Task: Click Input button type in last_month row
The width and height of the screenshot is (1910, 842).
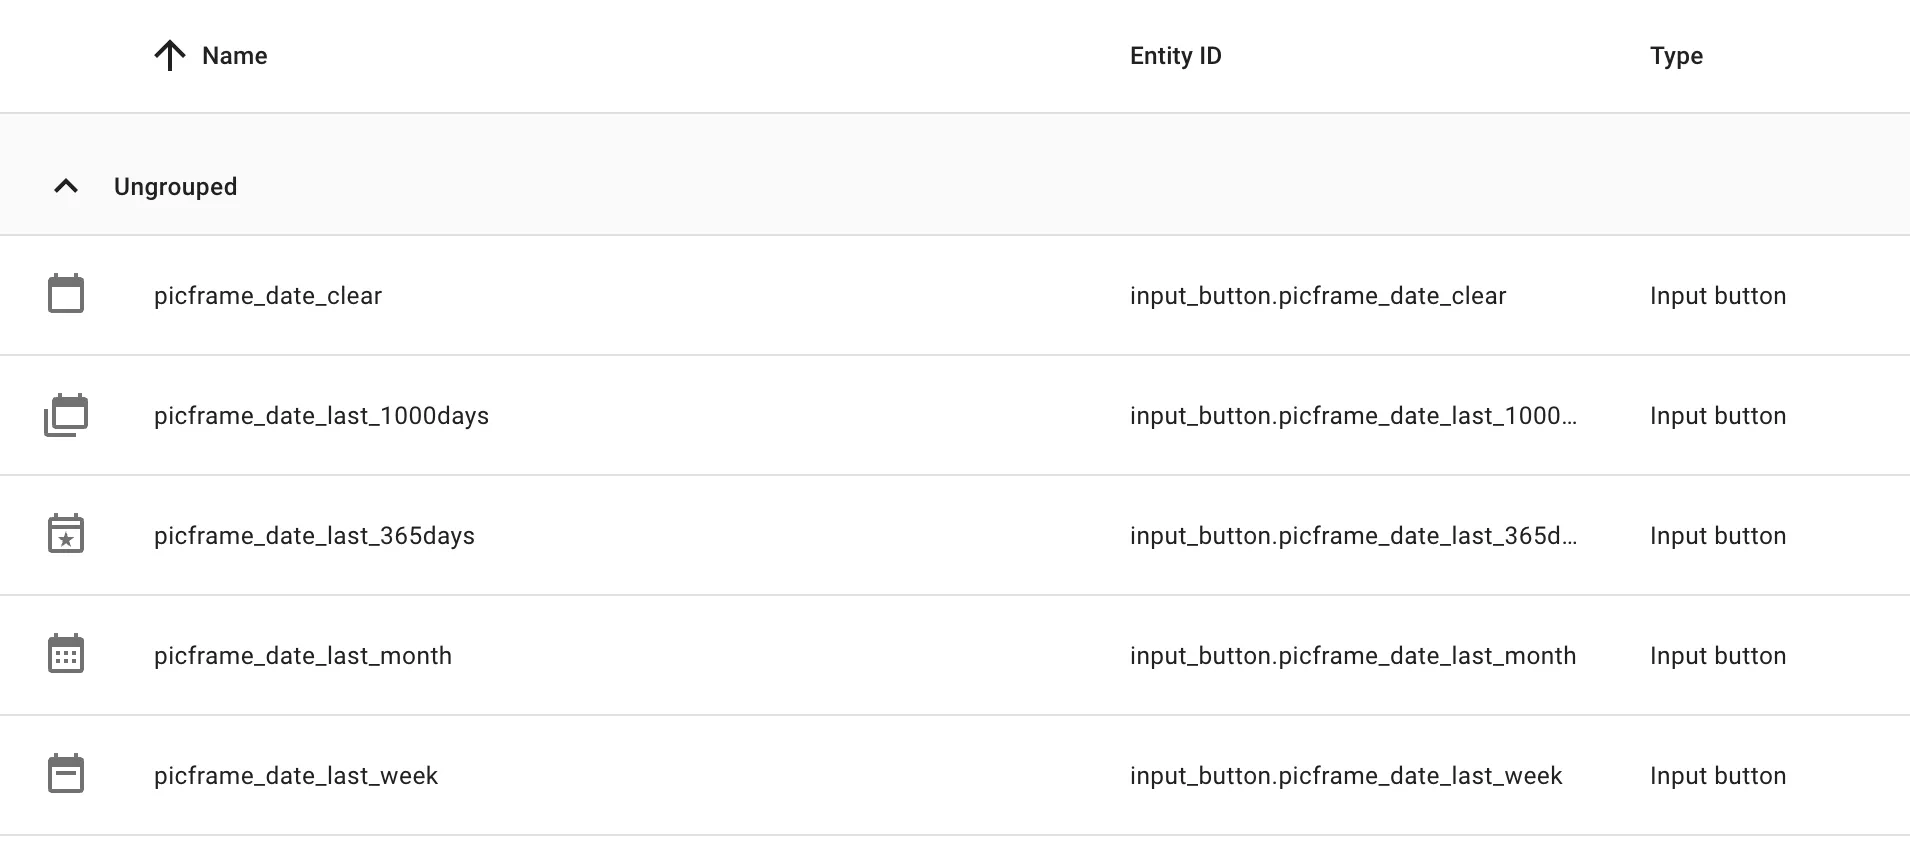Action: point(1718,656)
